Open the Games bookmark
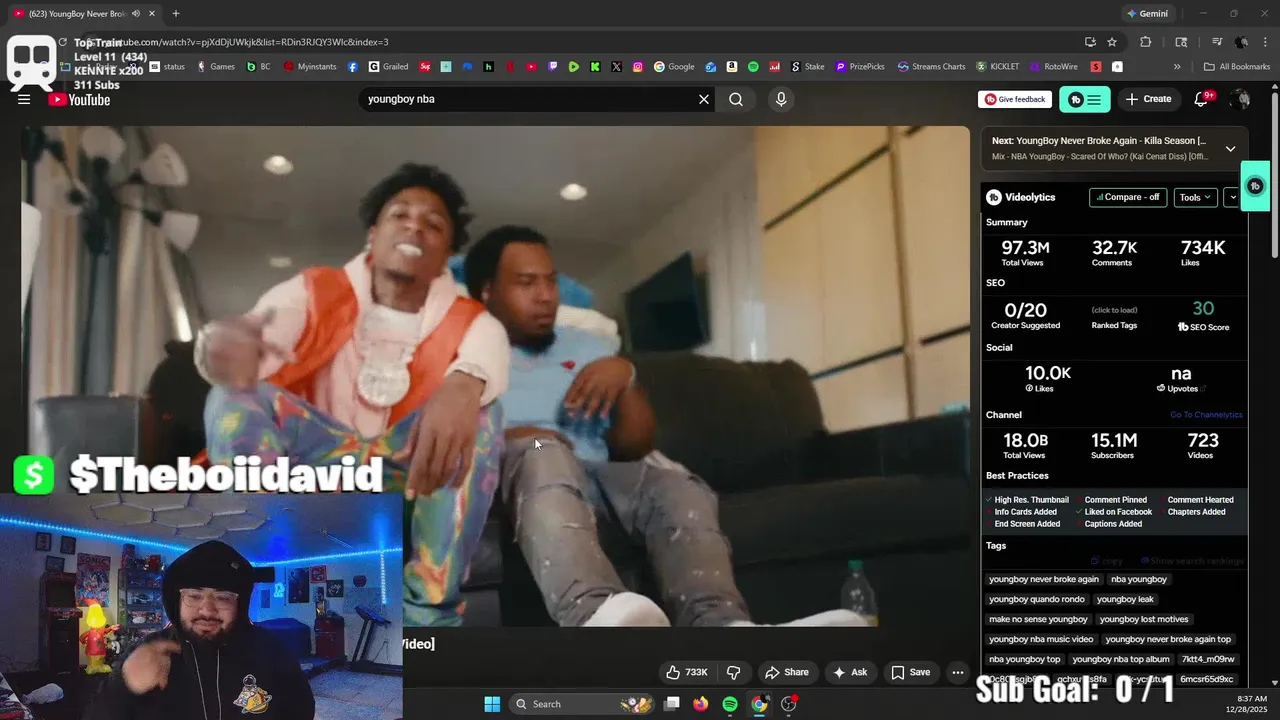The height and width of the screenshot is (720, 1280). (x=216, y=67)
